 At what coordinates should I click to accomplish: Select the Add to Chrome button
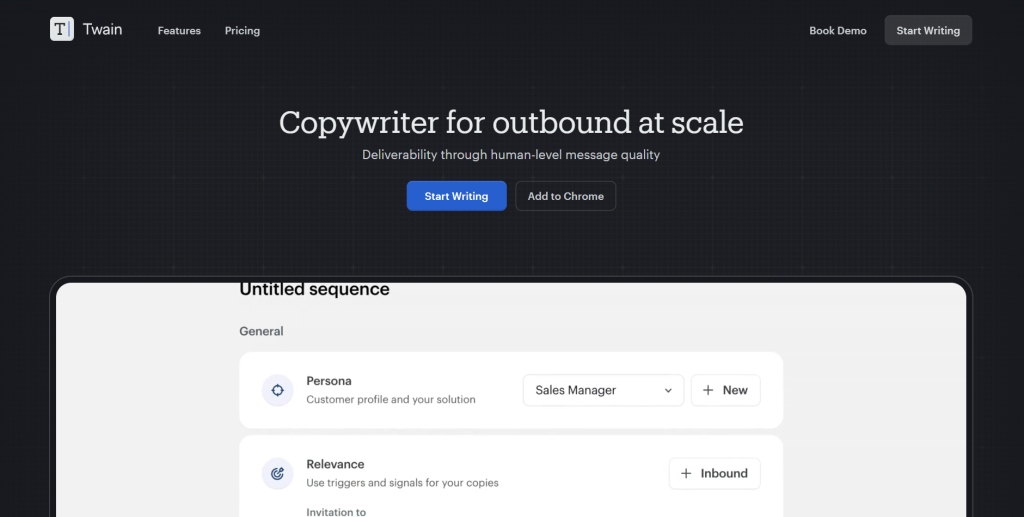[565, 196]
